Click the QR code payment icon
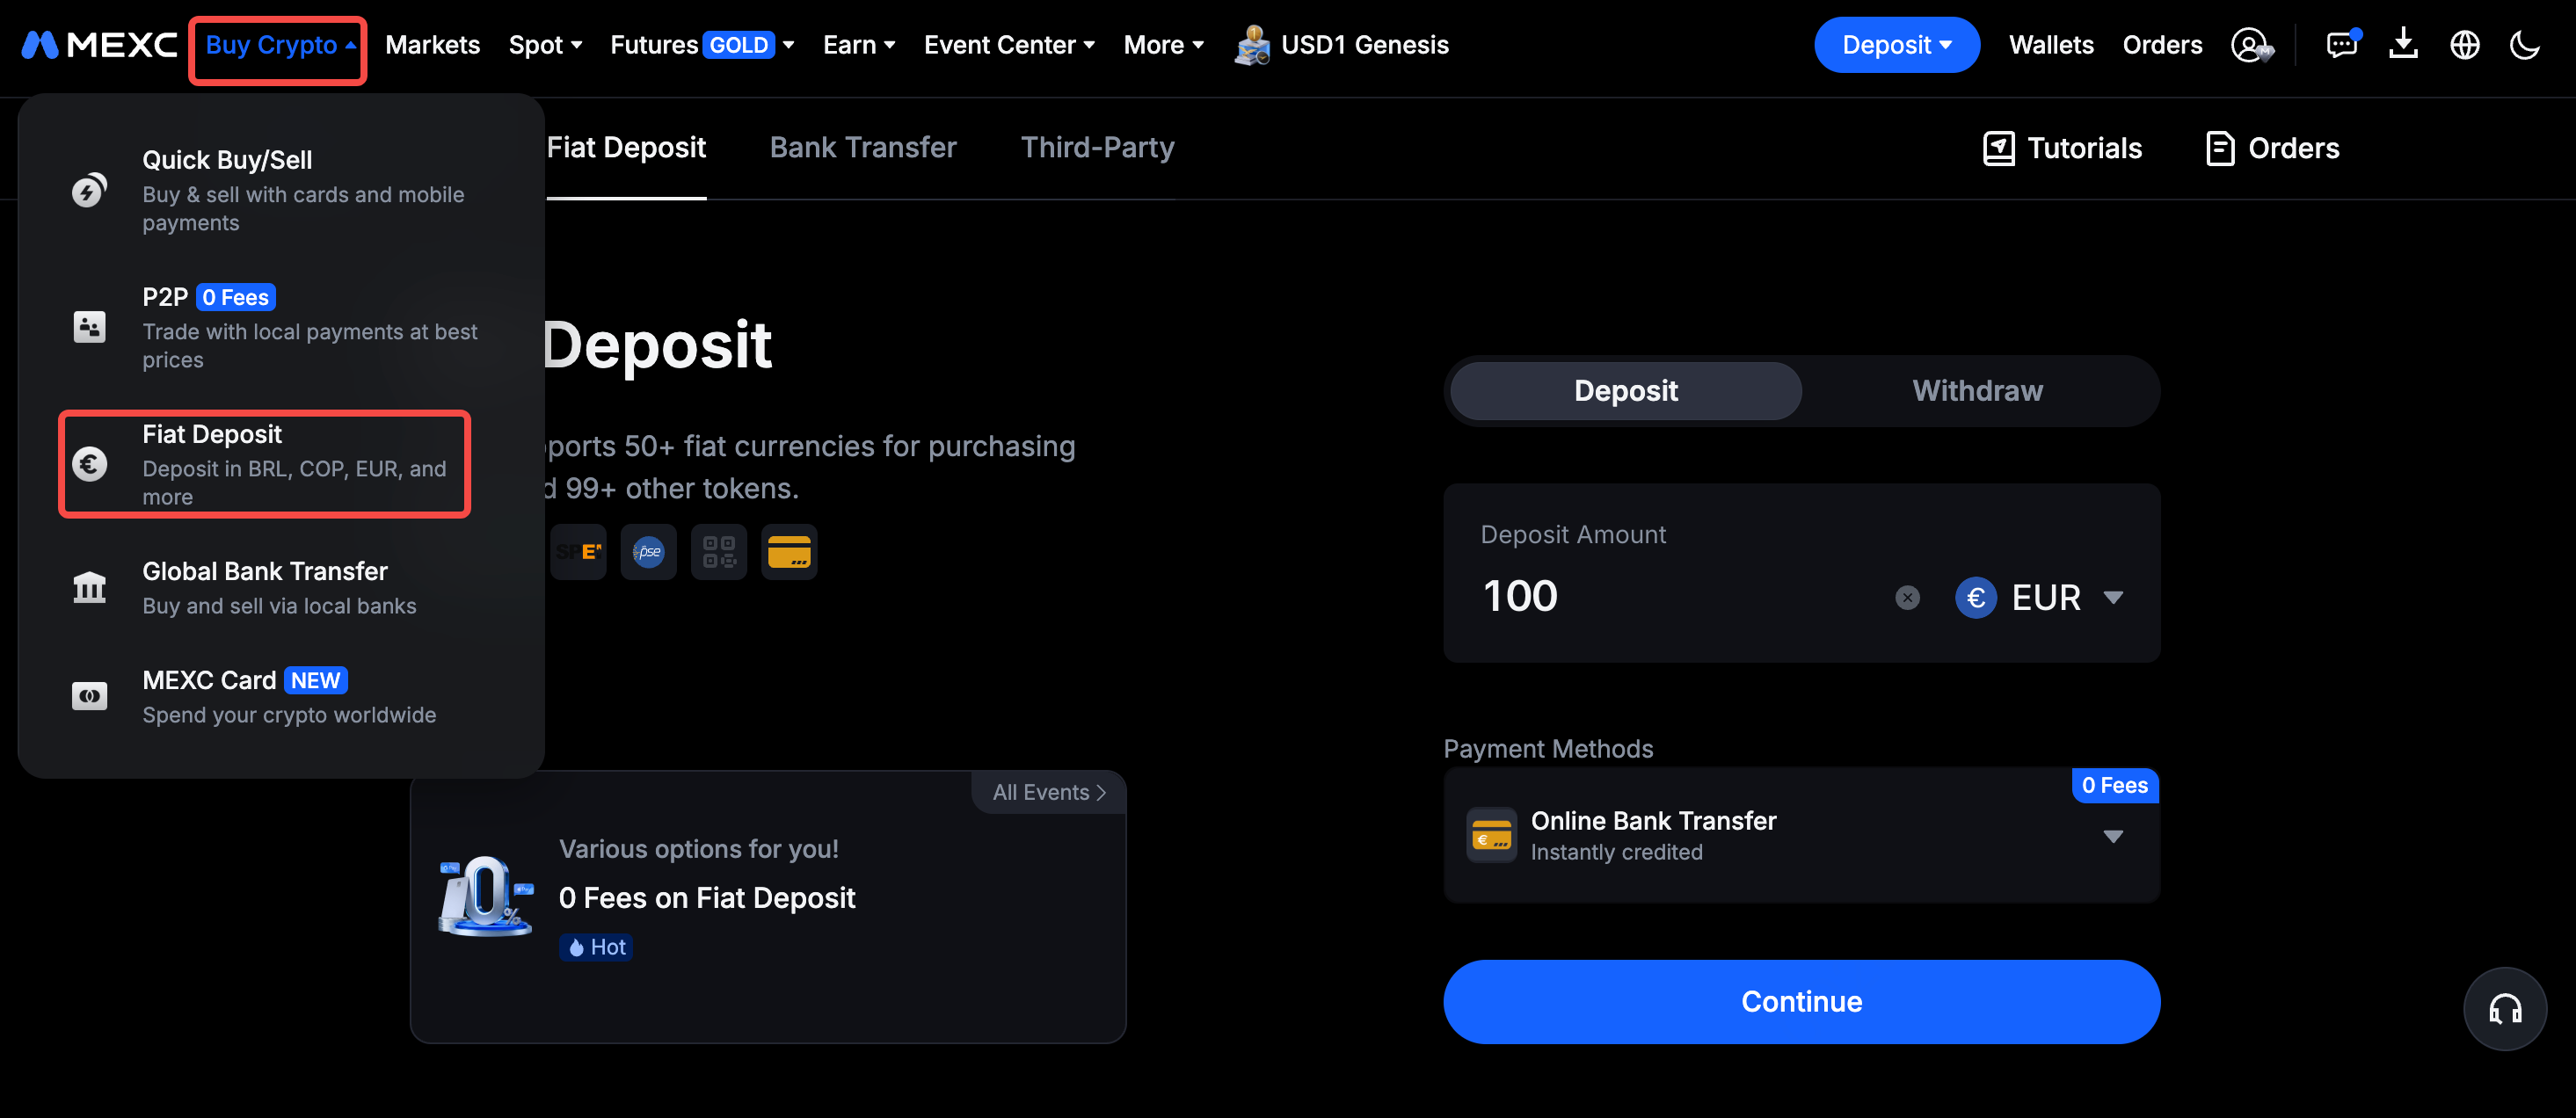Viewport: 2576px width, 1118px height. (x=718, y=552)
